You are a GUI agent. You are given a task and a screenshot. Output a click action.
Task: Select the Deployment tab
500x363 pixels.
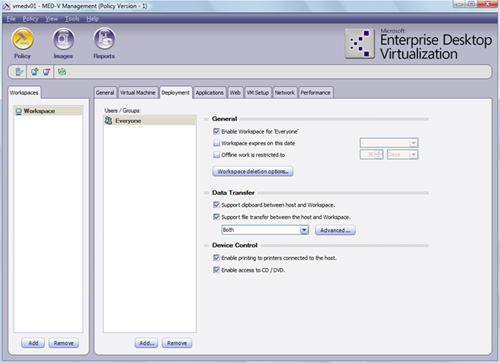point(176,93)
